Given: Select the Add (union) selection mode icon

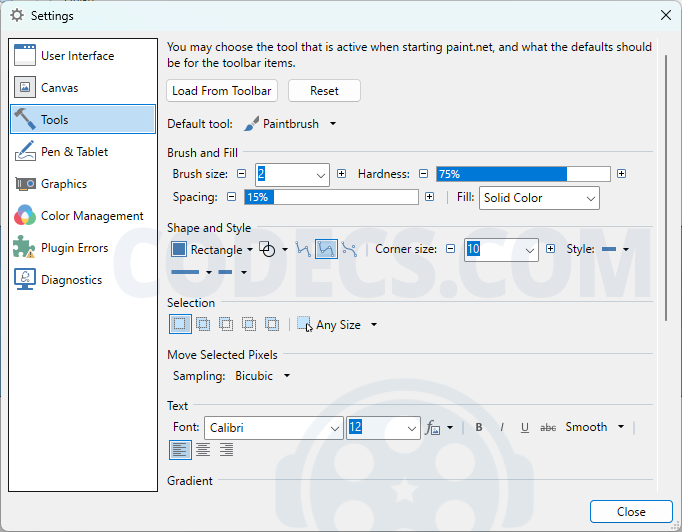Looking at the screenshot, I should click(x=203, y=325).
